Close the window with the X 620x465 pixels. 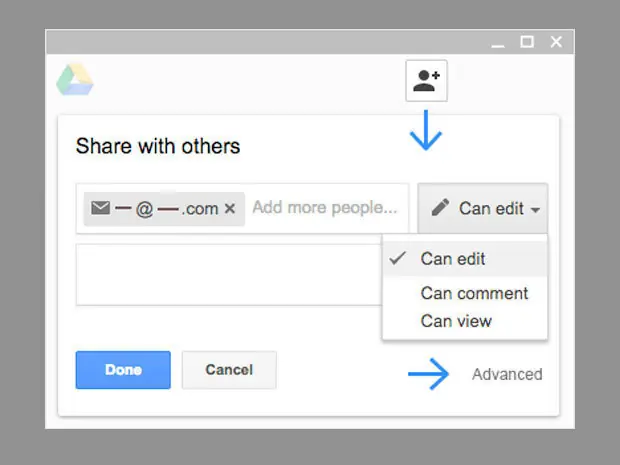(556, 42)
